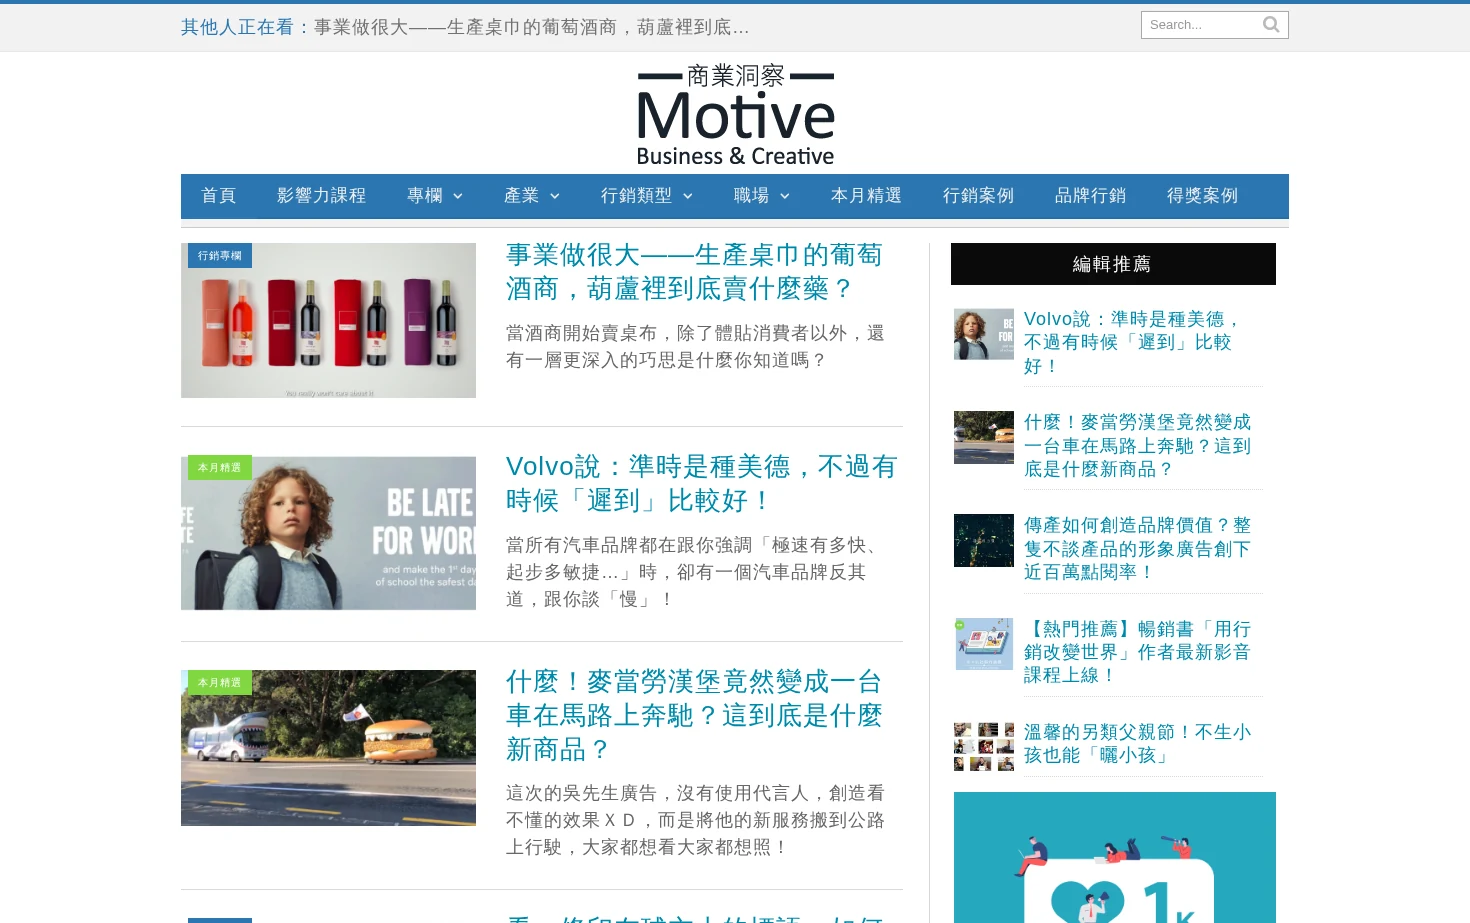Open headline 事業做很大——生產桌巾的葡萄酒商
Image resolution: width=1470 pixels, height=923 pixels.
694,272
